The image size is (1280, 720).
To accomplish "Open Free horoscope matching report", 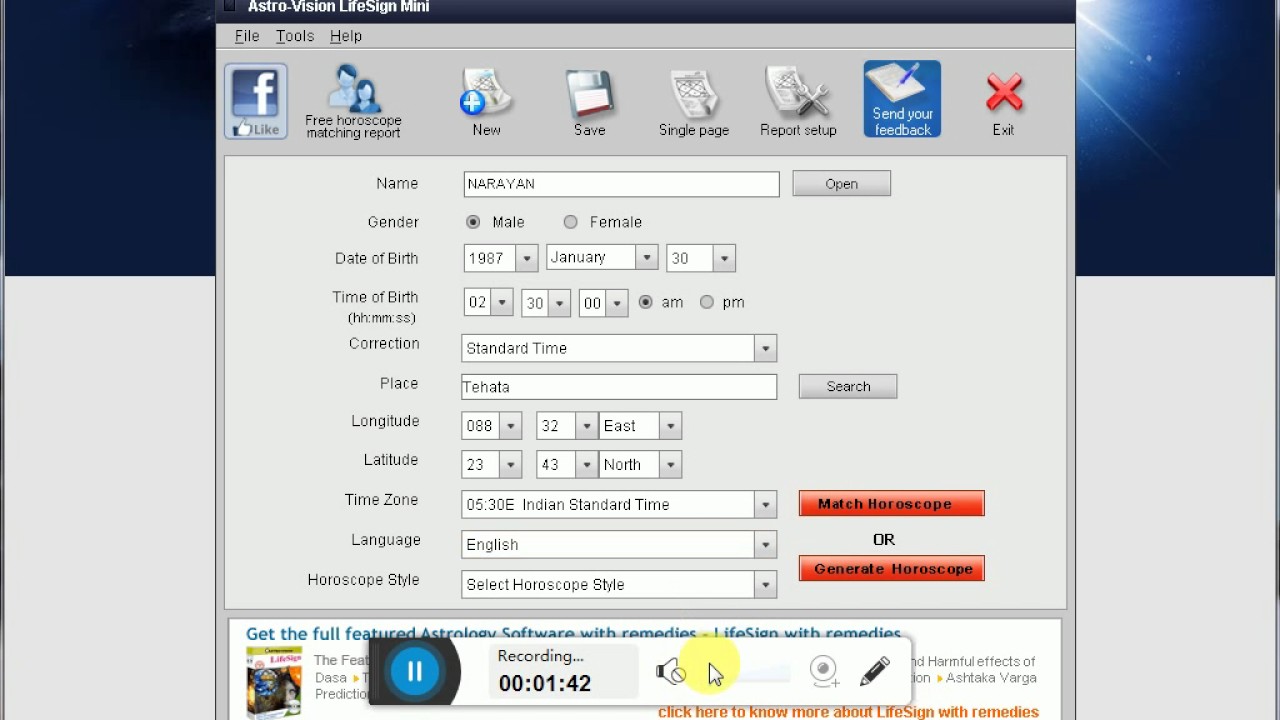I will [x=353, y=101].
